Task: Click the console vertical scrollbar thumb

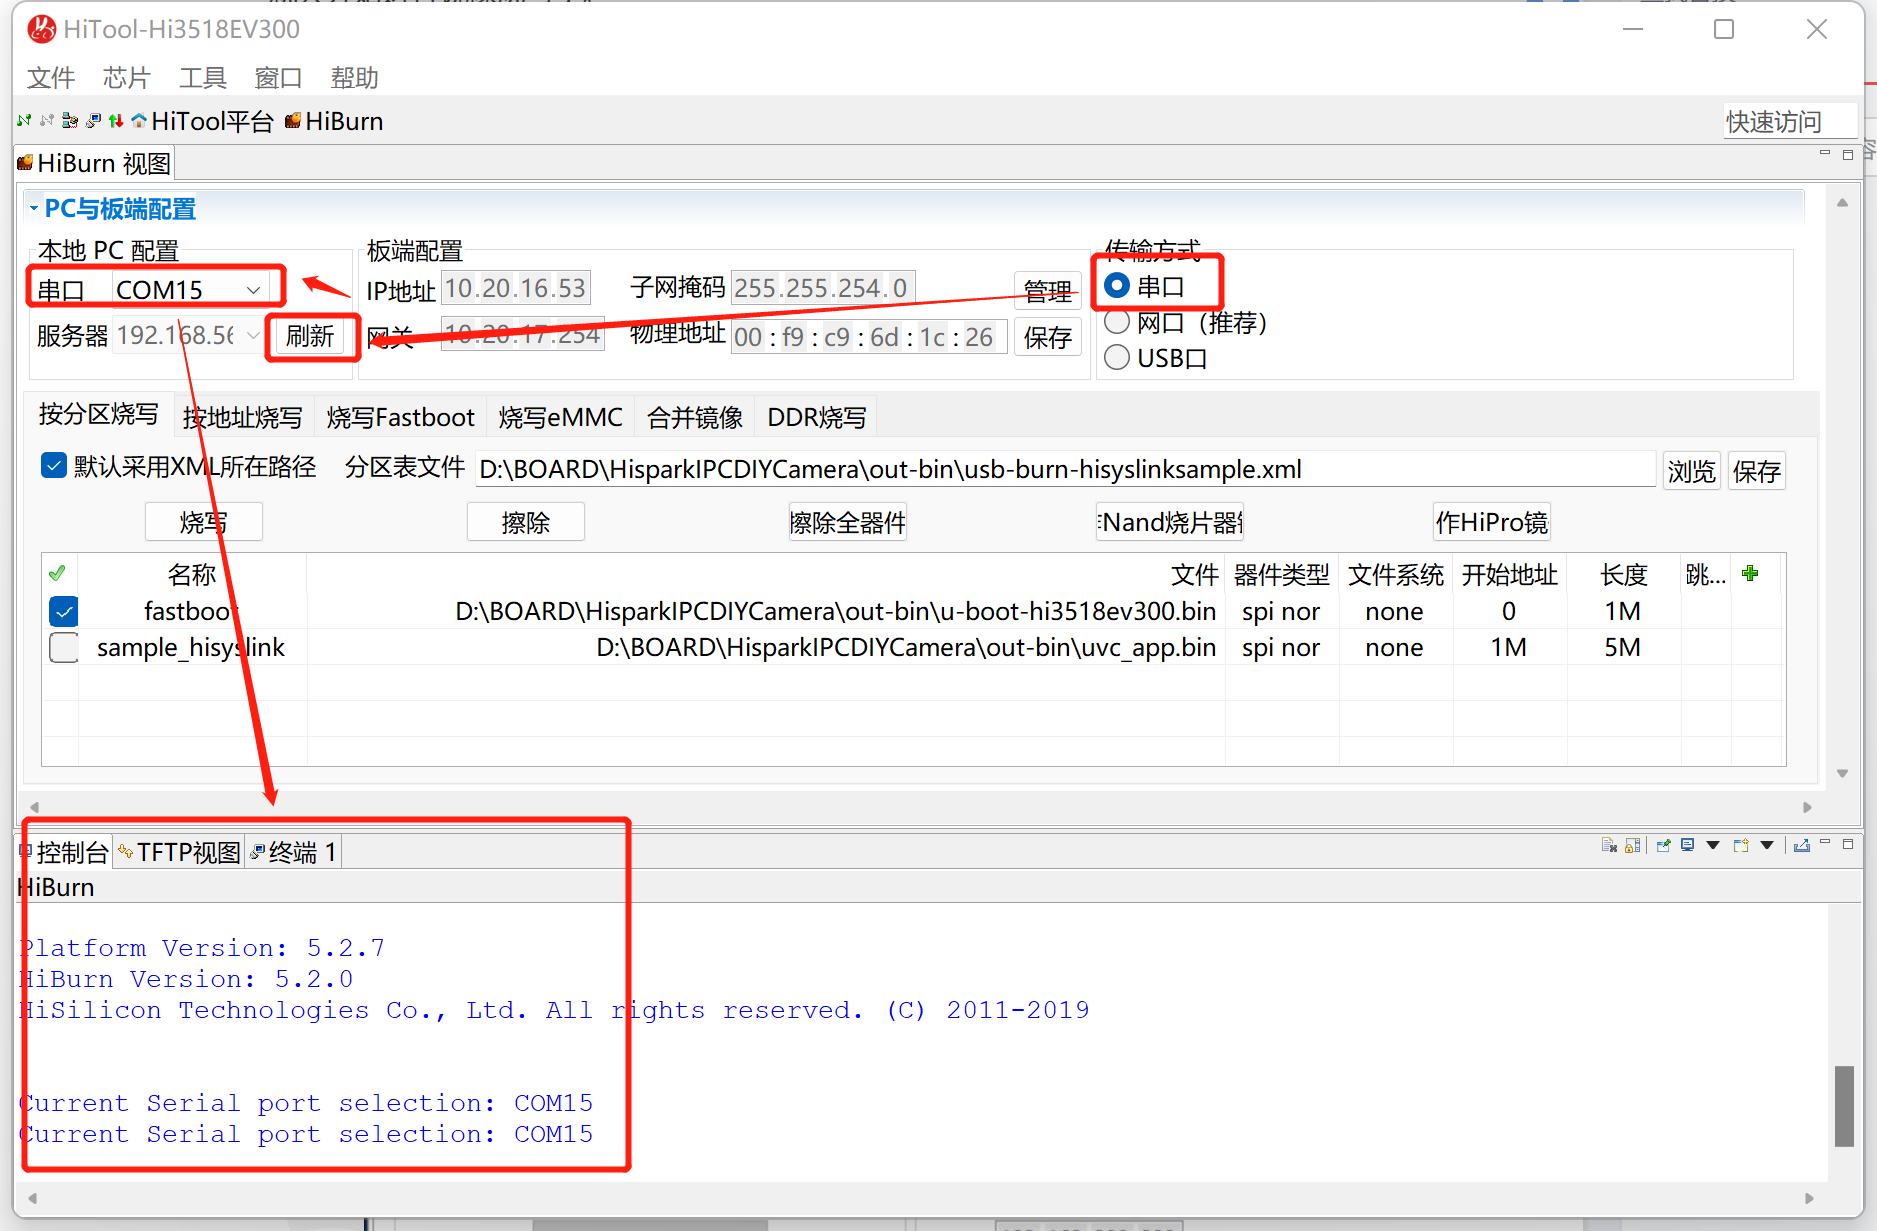Action: [x=1845, y=1106]
